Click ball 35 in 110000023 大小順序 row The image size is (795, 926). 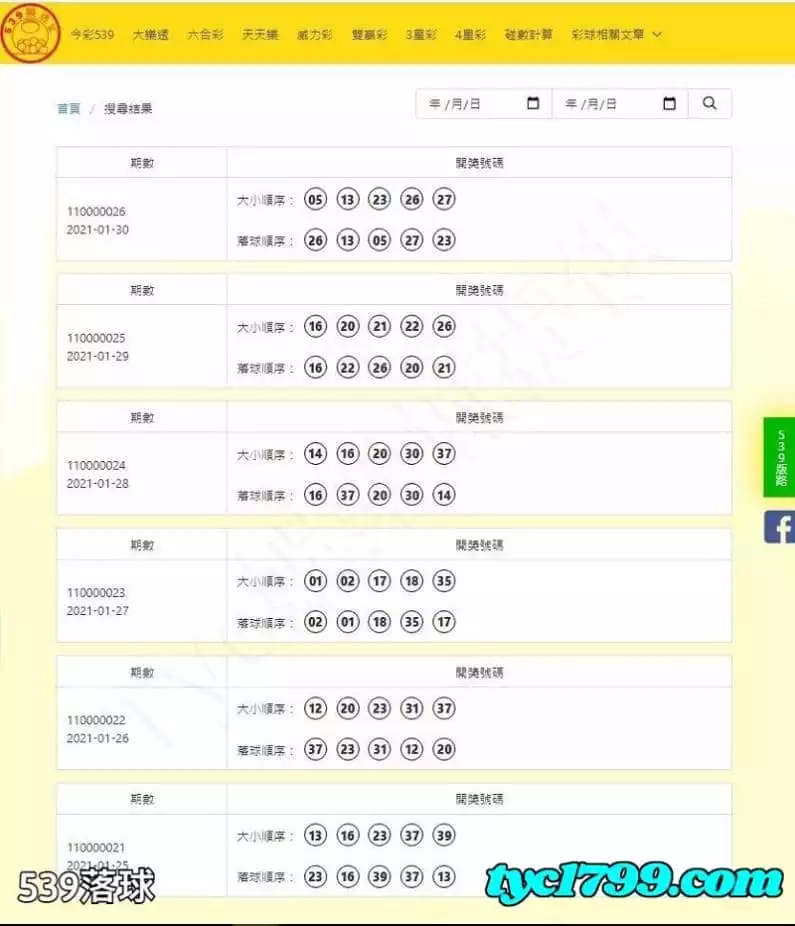click(444, 581)
